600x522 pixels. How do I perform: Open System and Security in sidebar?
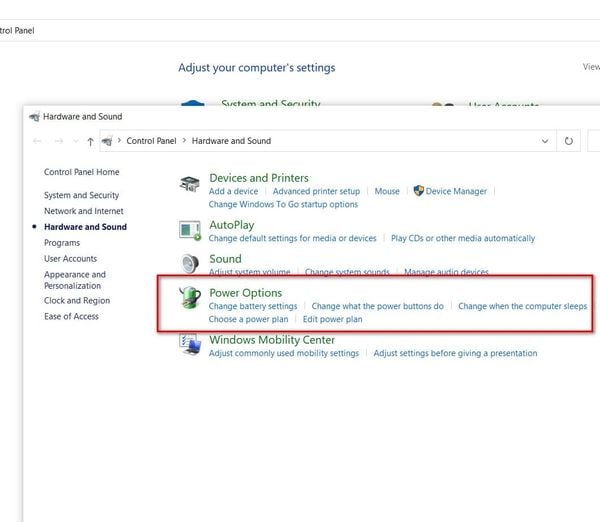81,196
